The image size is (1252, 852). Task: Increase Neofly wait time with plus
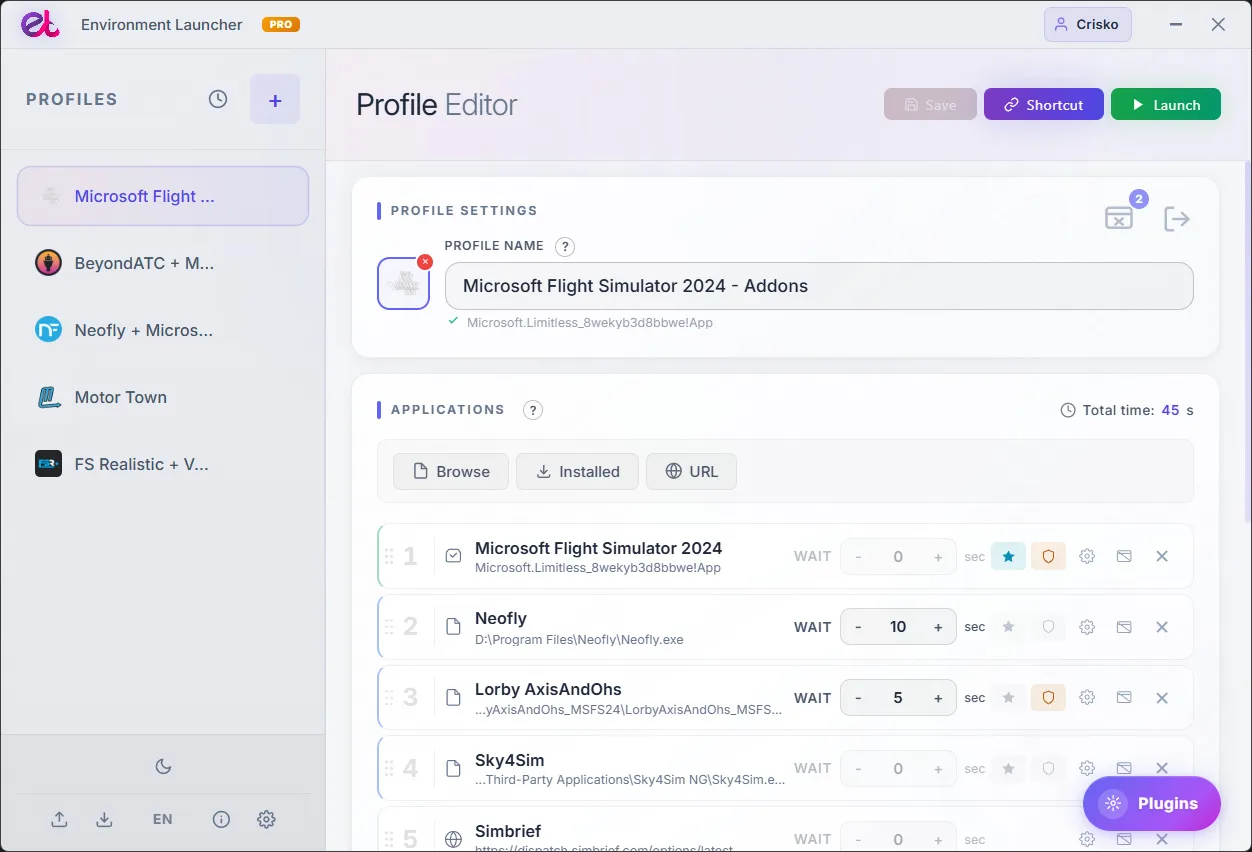(x=938, y=627)
